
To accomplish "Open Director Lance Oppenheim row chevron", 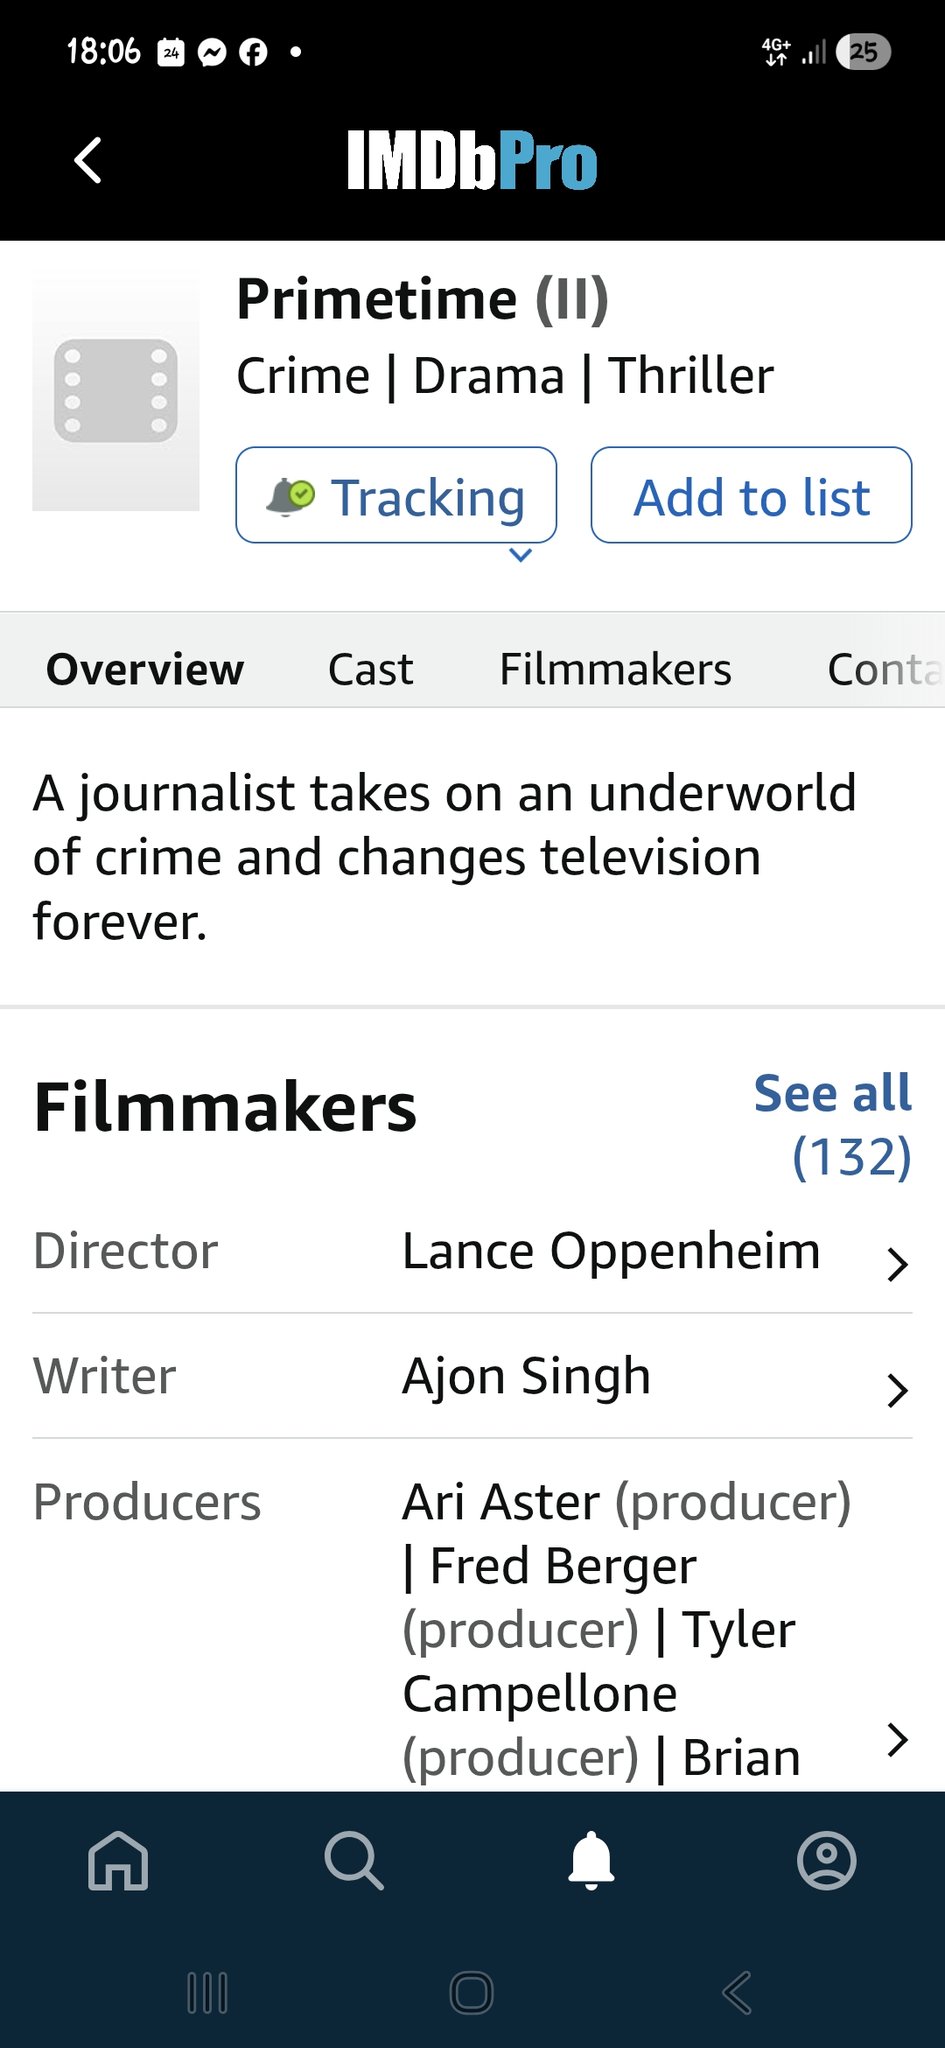I will (897, 1264).
